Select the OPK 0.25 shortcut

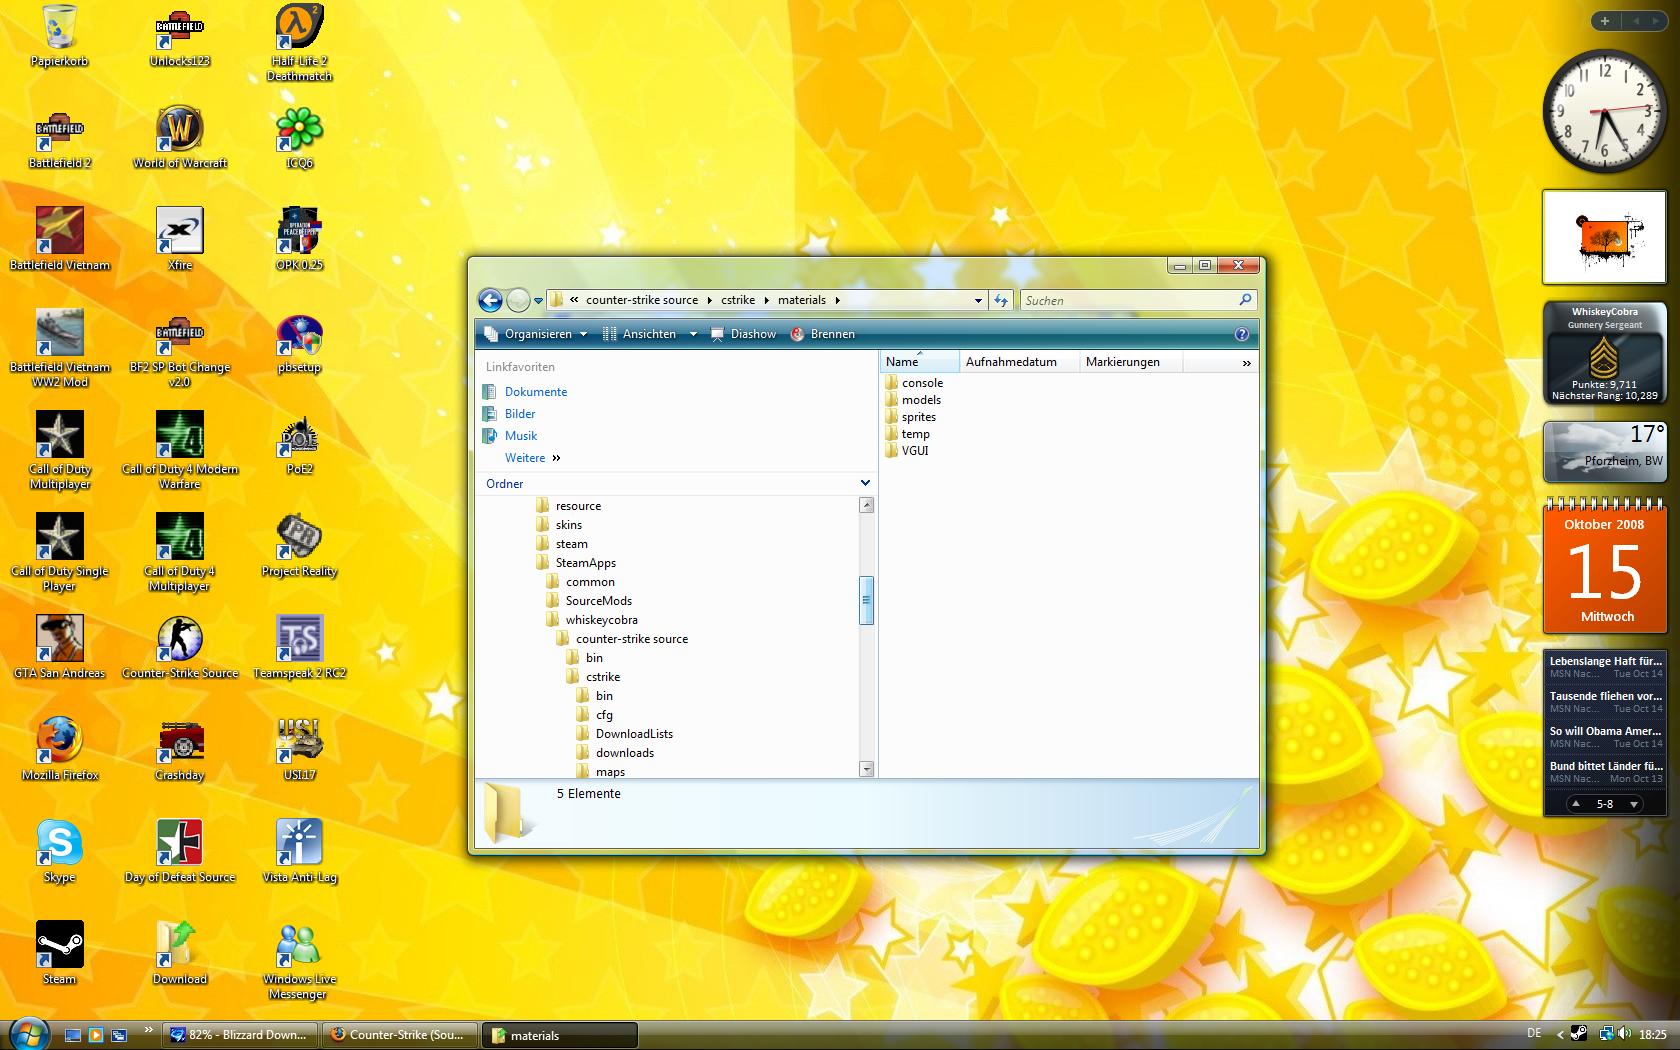pos(299,240)
